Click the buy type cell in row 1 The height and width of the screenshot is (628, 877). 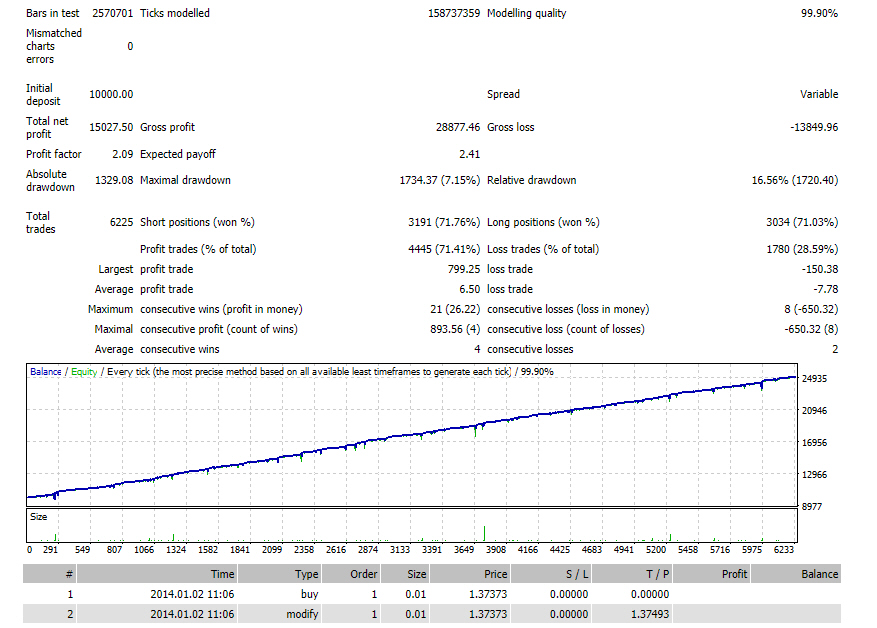coord(309,594)
